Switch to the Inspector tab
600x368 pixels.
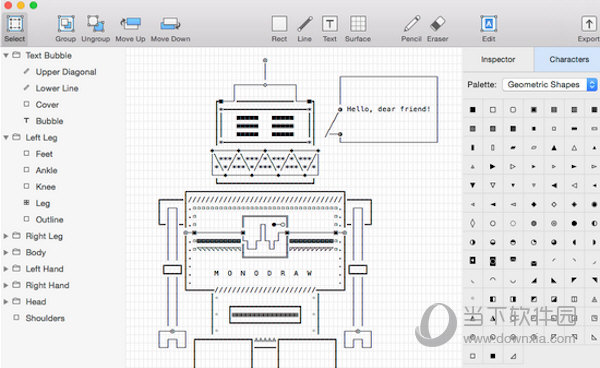click(x=498, y=59)
